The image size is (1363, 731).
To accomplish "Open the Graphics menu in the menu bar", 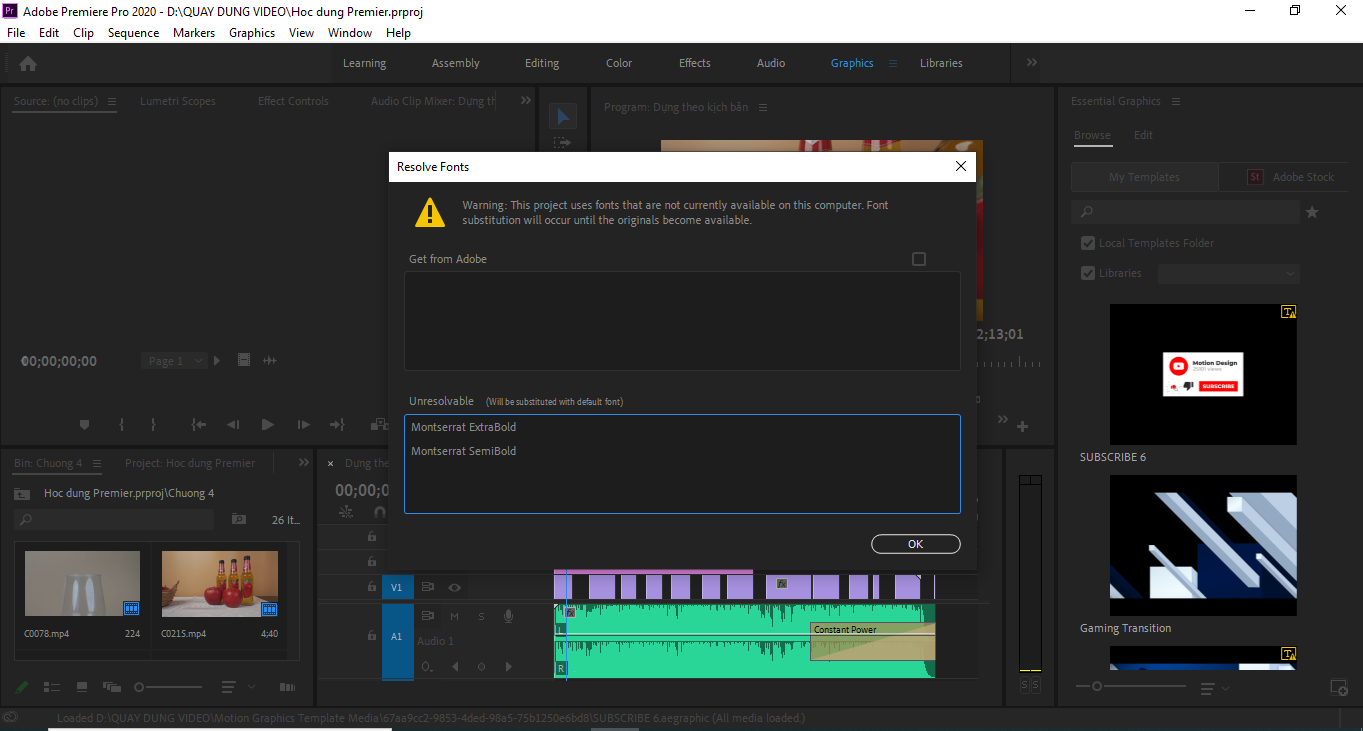I will tap(252, 33).
